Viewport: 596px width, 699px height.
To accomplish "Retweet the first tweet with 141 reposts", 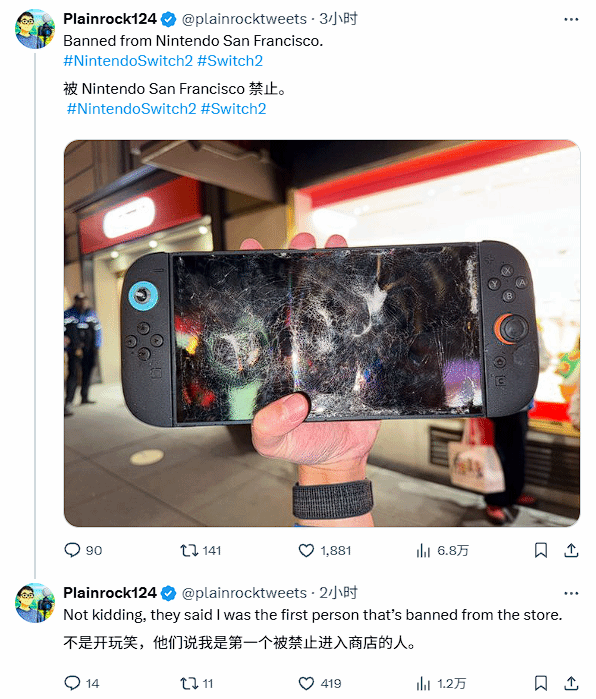I will click(201, 551).
